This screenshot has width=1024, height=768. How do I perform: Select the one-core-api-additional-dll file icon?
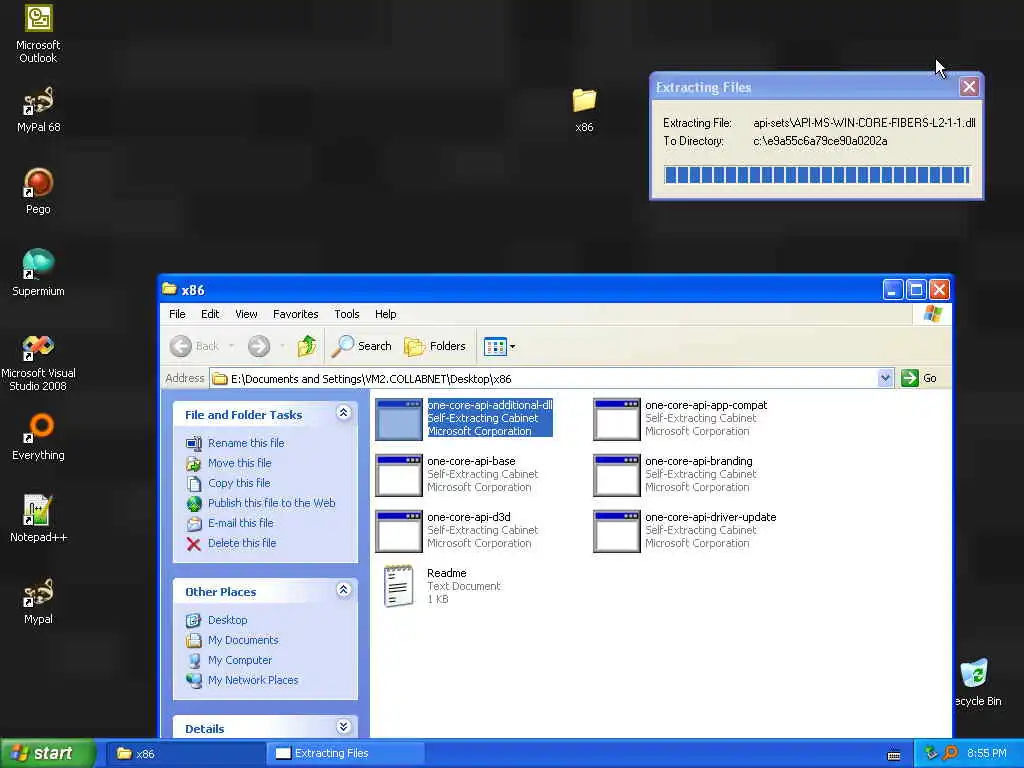[x=398, y=419]
